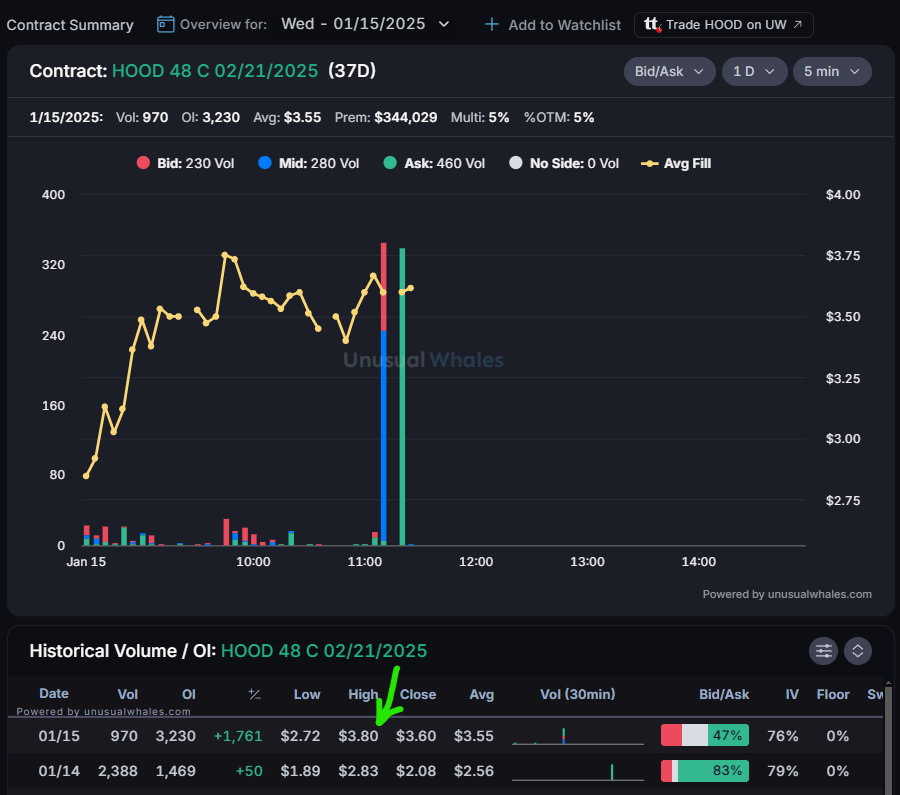Sort table by Date column header
Screen dimensions: 900x795
[54, 693]
